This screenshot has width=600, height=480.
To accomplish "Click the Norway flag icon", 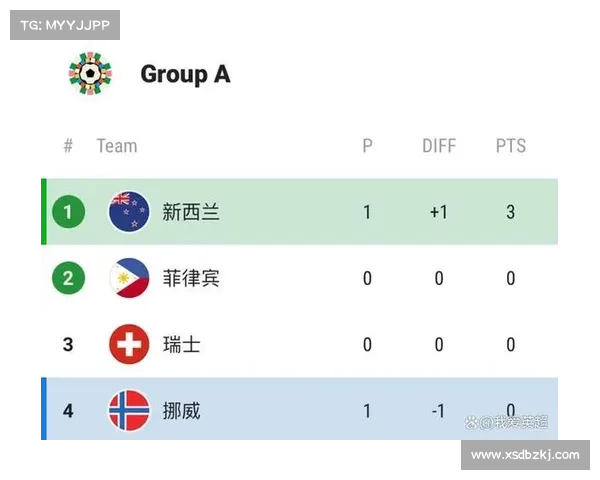I will (x=129, y=410).
